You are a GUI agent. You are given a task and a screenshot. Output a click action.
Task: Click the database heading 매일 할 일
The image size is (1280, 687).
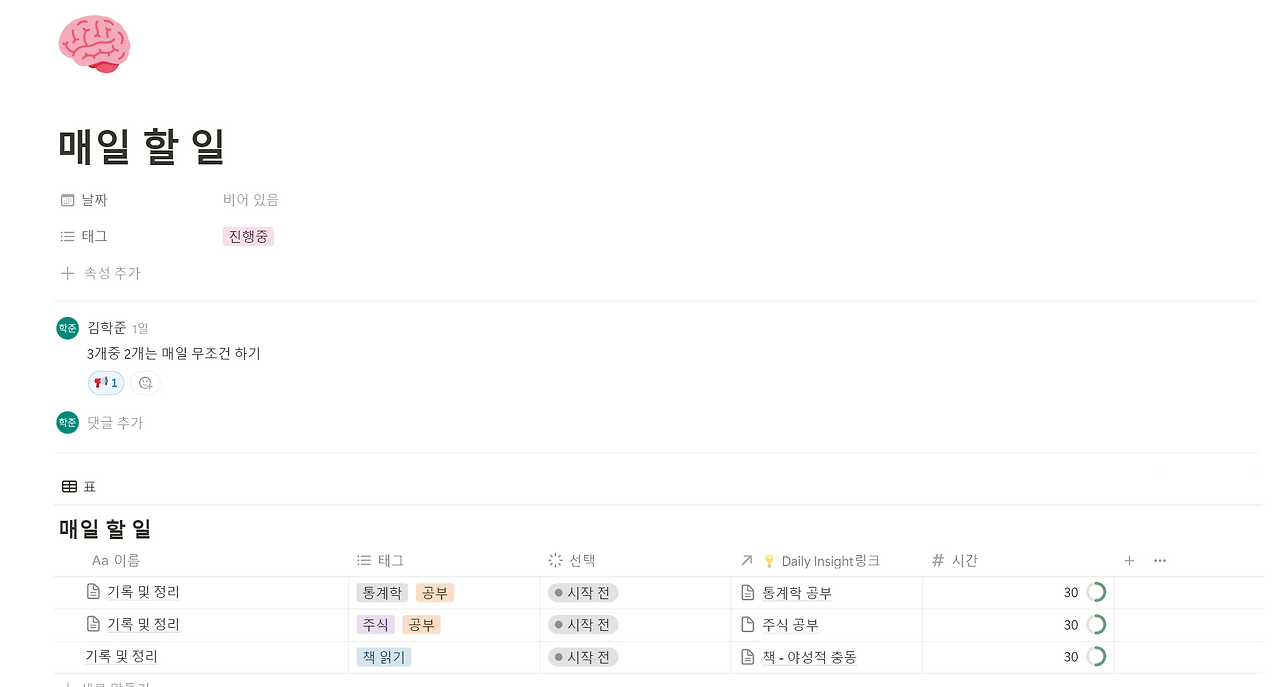click(x=105, y=529)
